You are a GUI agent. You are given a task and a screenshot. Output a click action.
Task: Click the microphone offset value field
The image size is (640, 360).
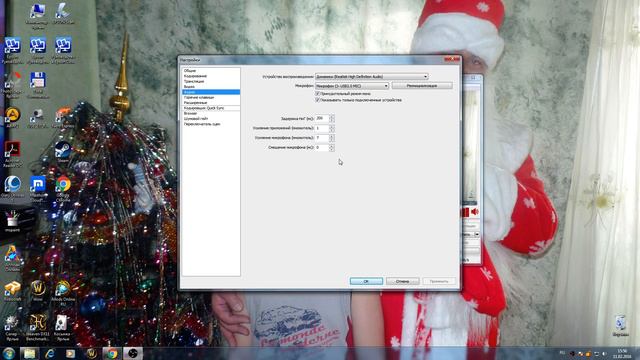[x=322, y=147]
